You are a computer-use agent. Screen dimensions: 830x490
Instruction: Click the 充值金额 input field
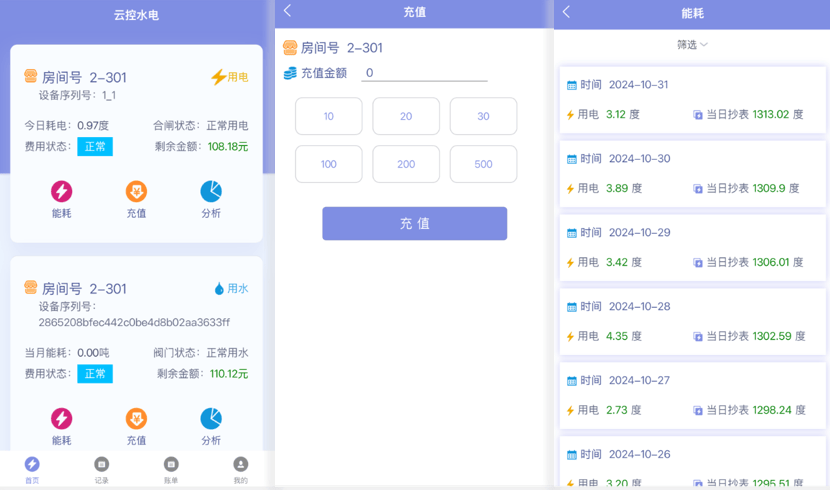click(x=424, y=73)
